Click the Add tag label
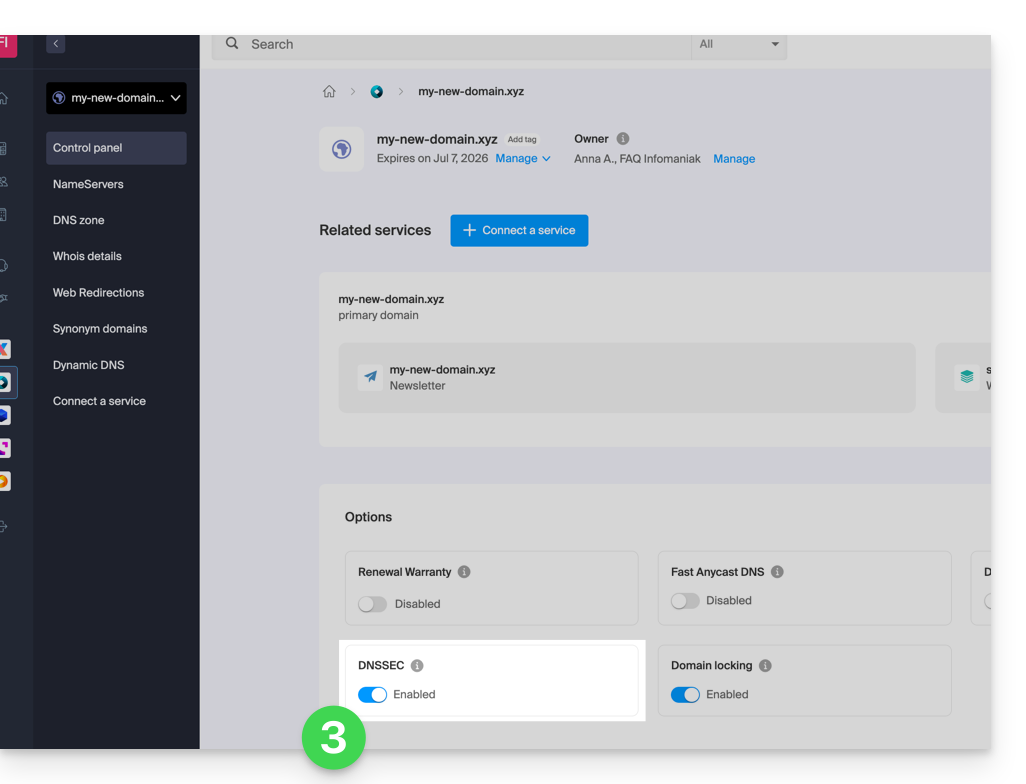Screen dimensions: 1026x784 [522, 139]
